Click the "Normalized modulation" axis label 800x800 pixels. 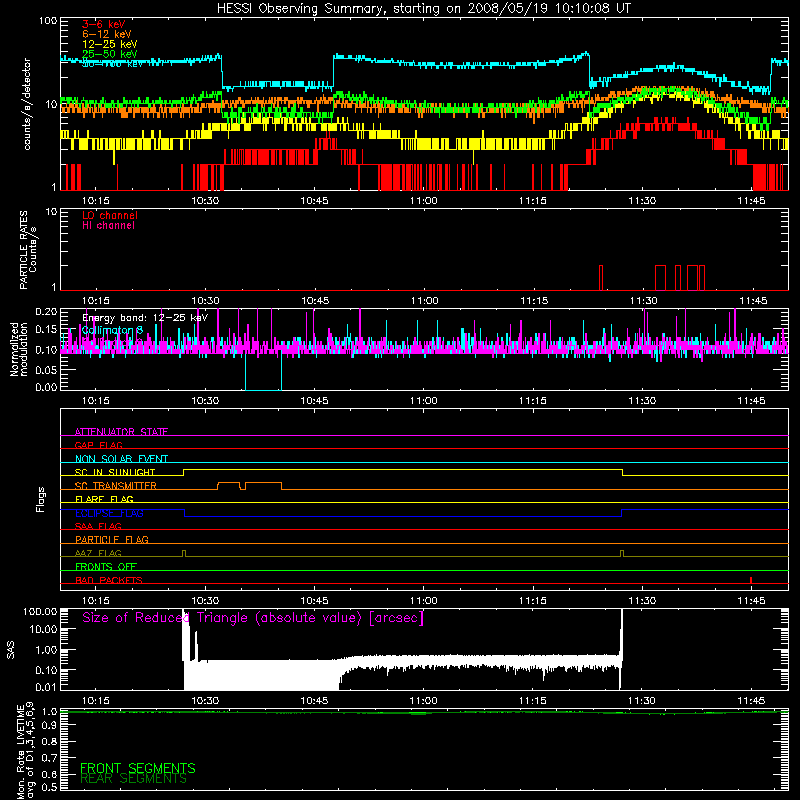[x=19, y=349]
